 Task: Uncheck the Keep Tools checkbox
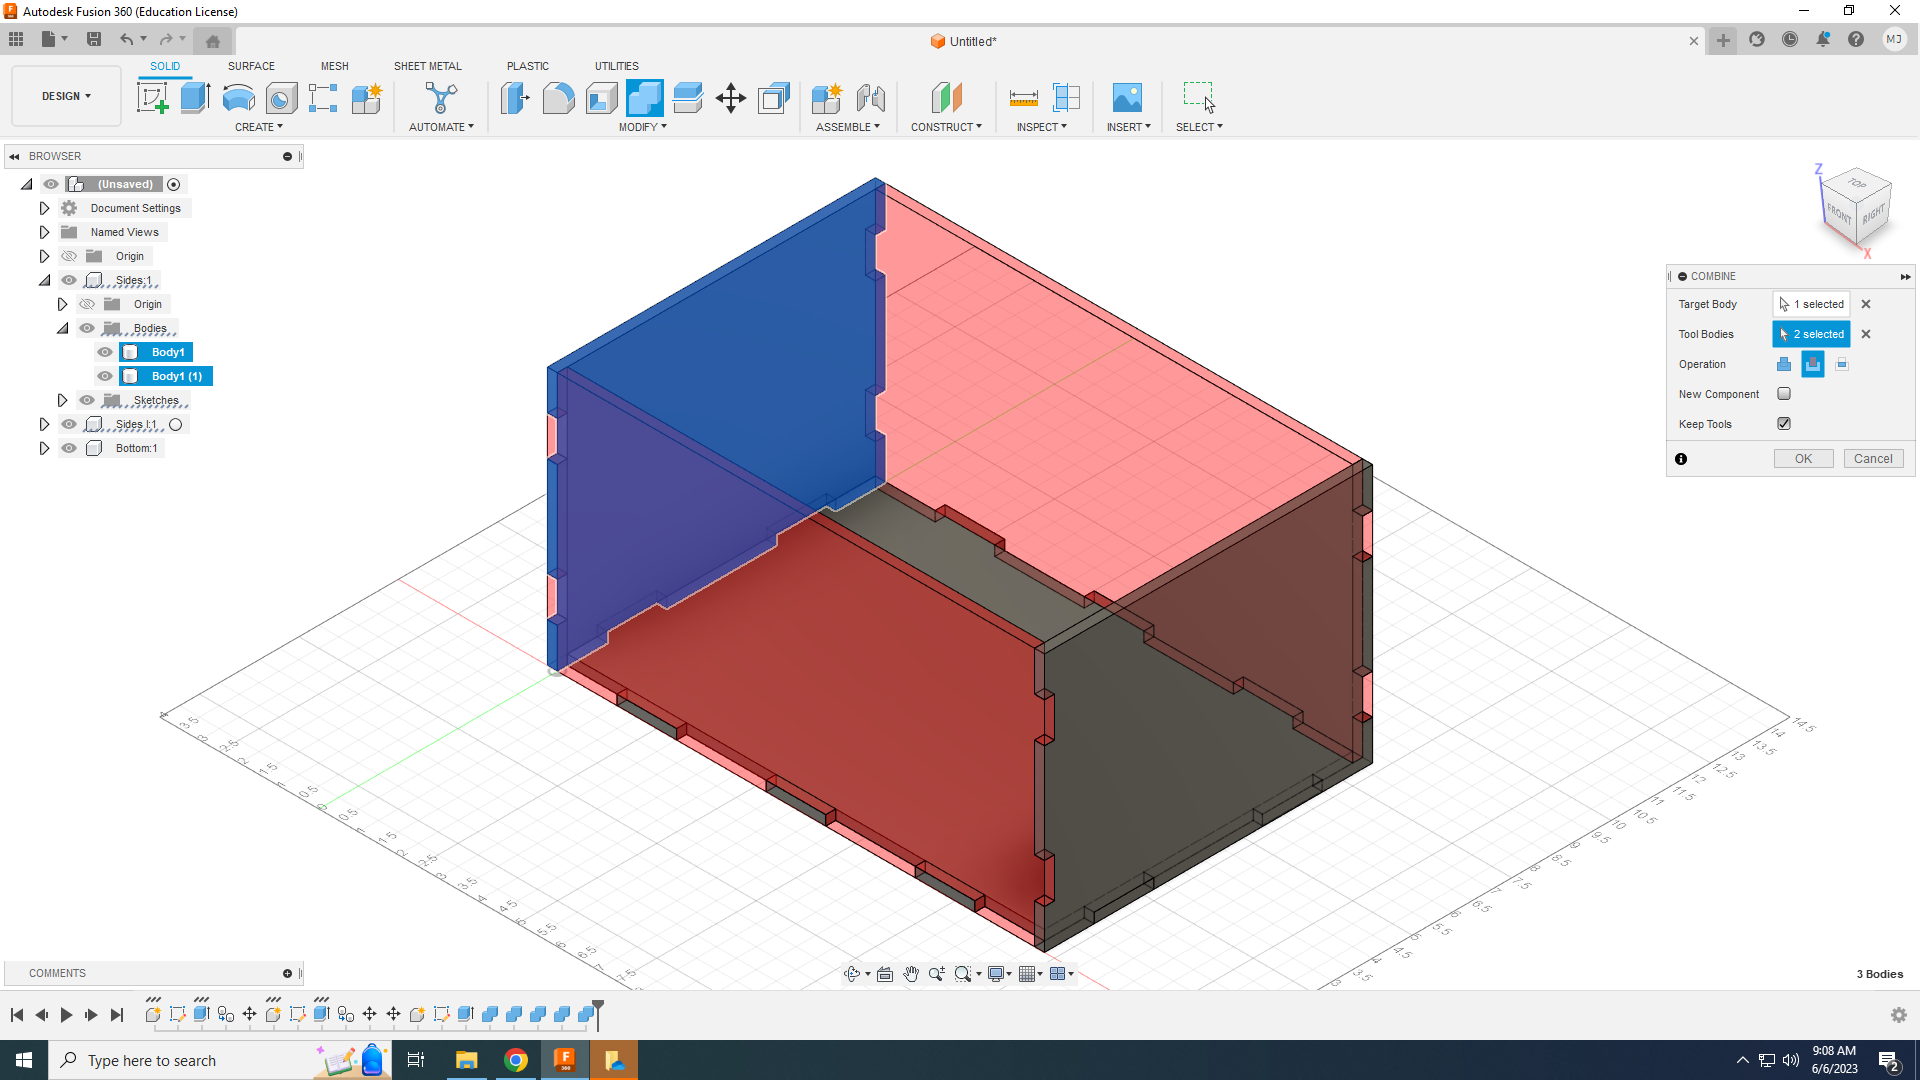[1784, 424]
